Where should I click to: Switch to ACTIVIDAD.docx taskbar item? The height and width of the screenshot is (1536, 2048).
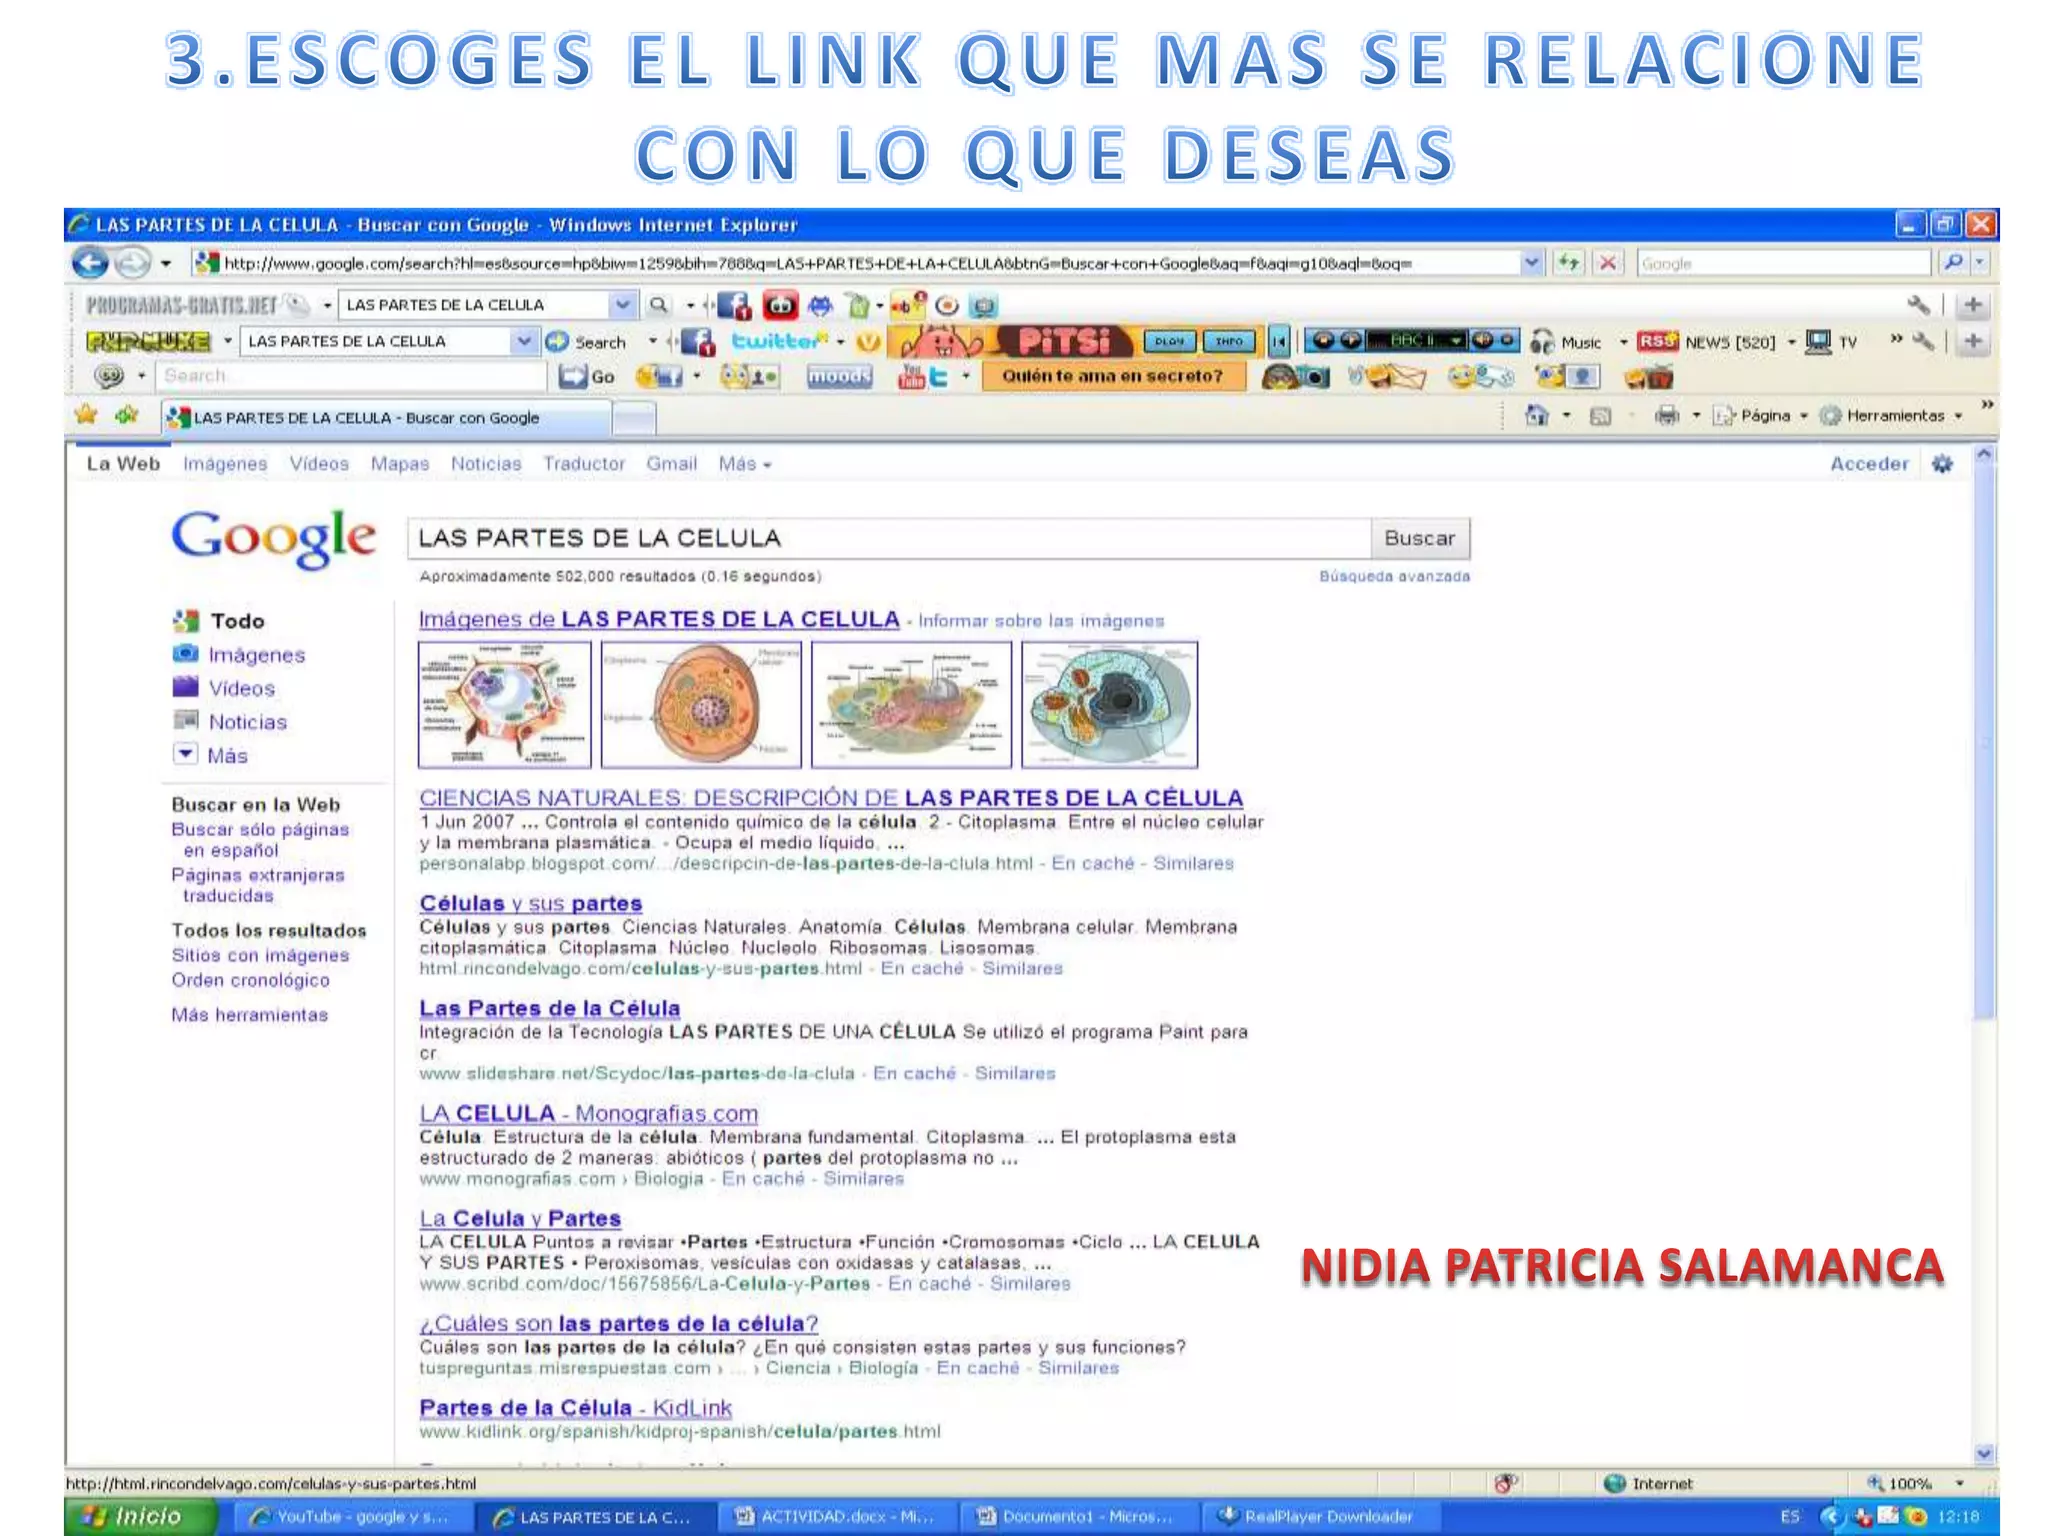click(836, 1517)
